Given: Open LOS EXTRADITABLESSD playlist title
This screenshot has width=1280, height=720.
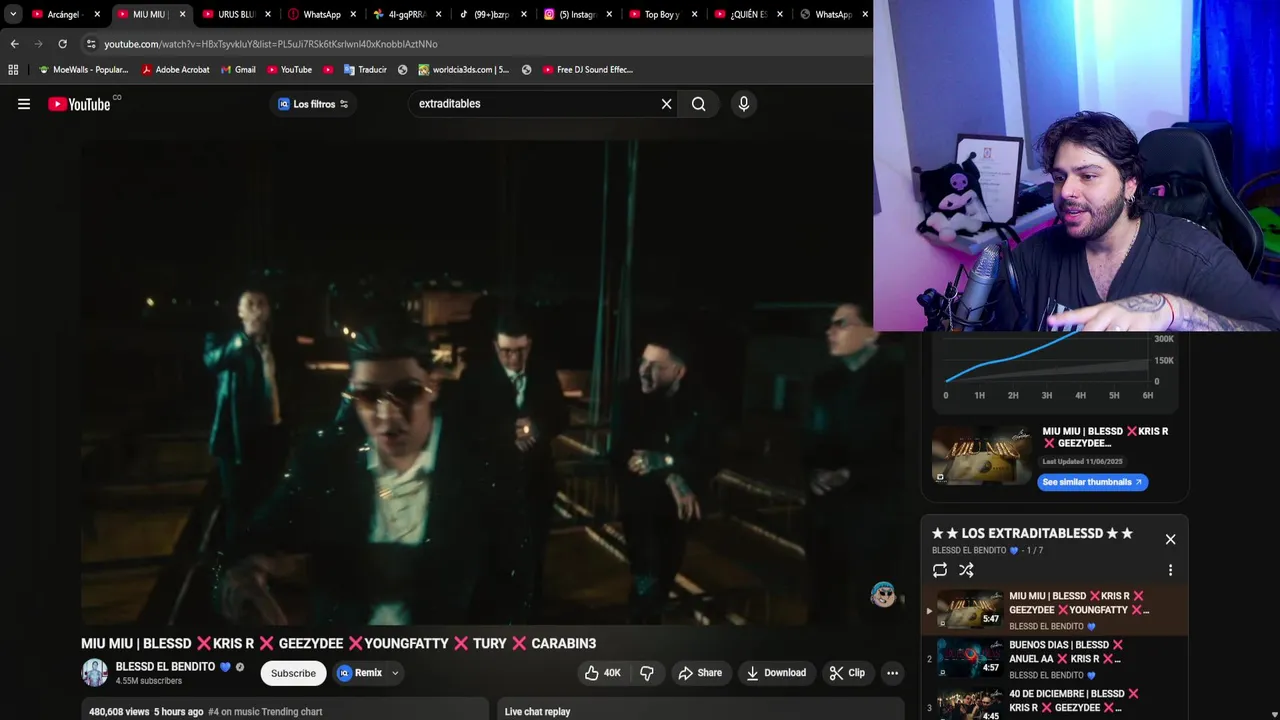Looking at the screenshot, I should tap(1032, 534).
